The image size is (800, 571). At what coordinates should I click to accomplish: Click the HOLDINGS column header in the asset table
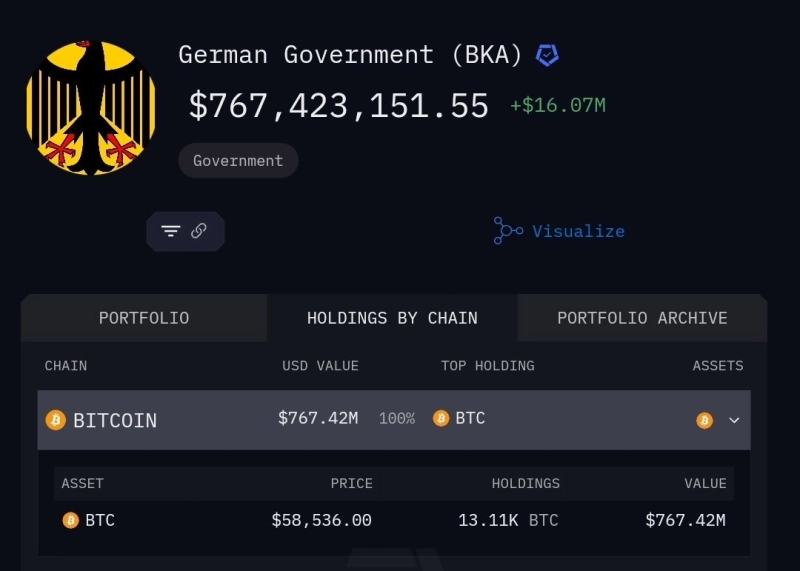coord(525,483)
